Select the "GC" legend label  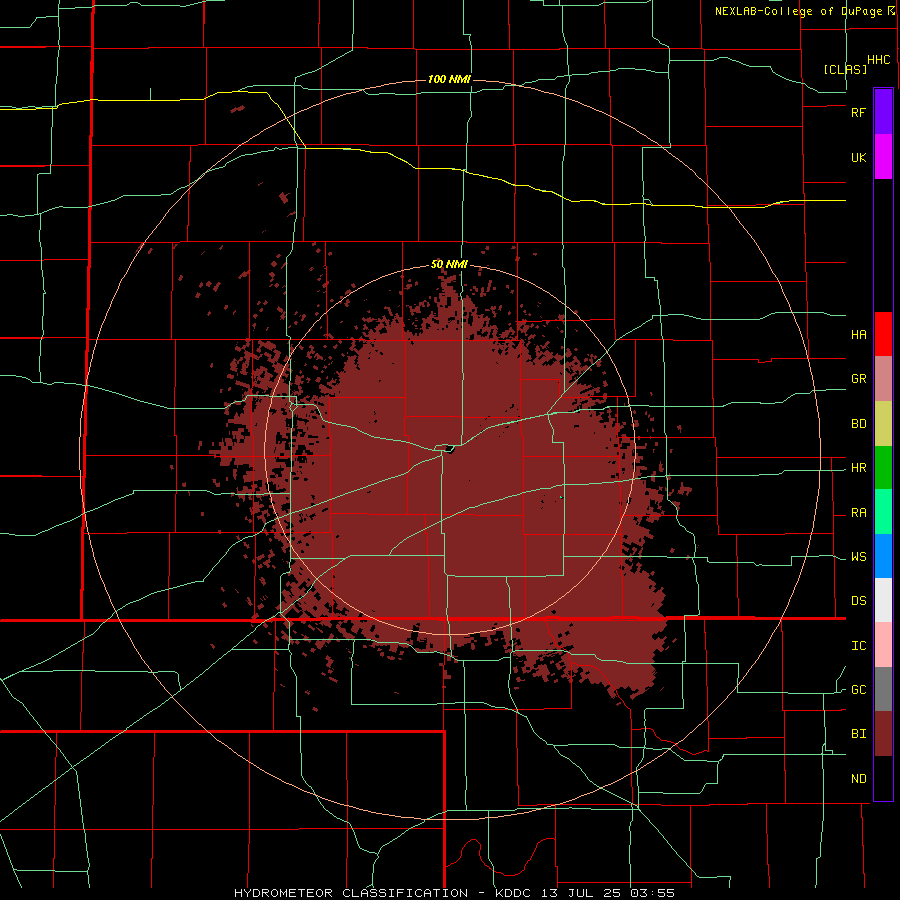[858, 690]
